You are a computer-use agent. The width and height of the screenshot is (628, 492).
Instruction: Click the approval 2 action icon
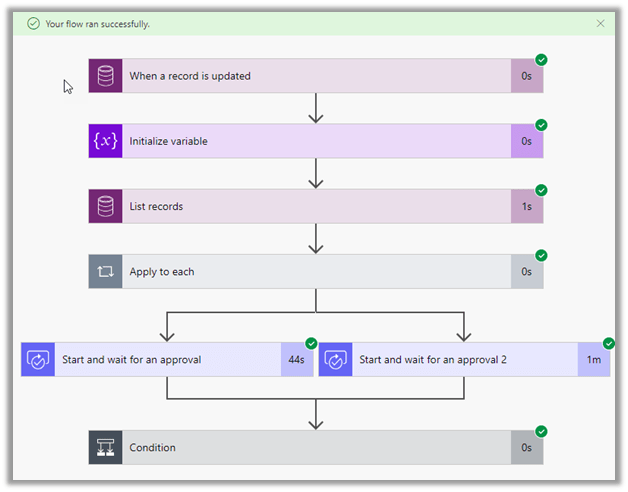[335, 360]
